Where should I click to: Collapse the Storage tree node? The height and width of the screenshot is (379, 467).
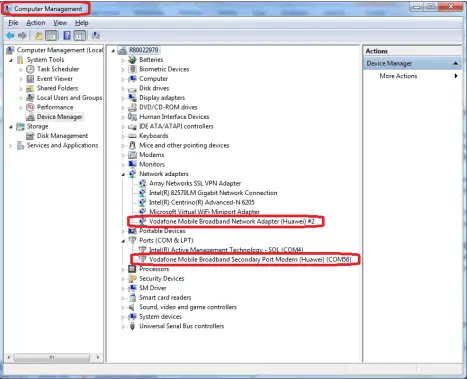pyautogui.click(x=11, y=127)
